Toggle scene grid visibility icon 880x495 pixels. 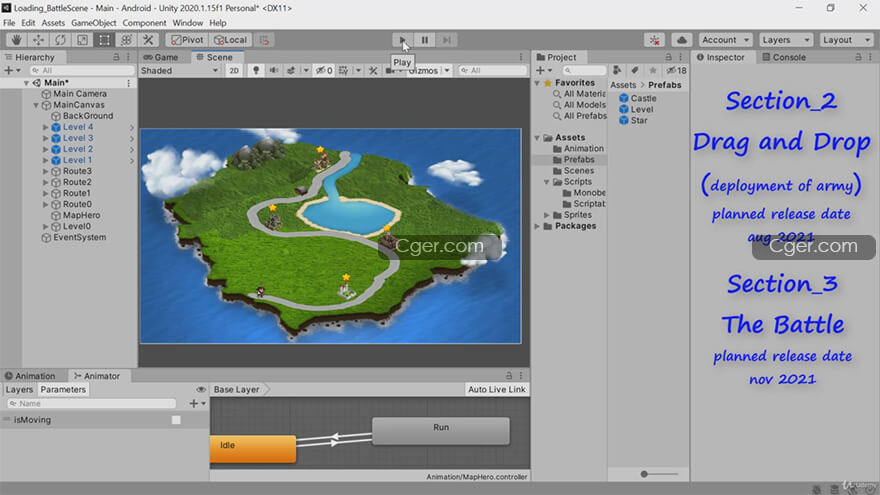[x=343, y=71]
